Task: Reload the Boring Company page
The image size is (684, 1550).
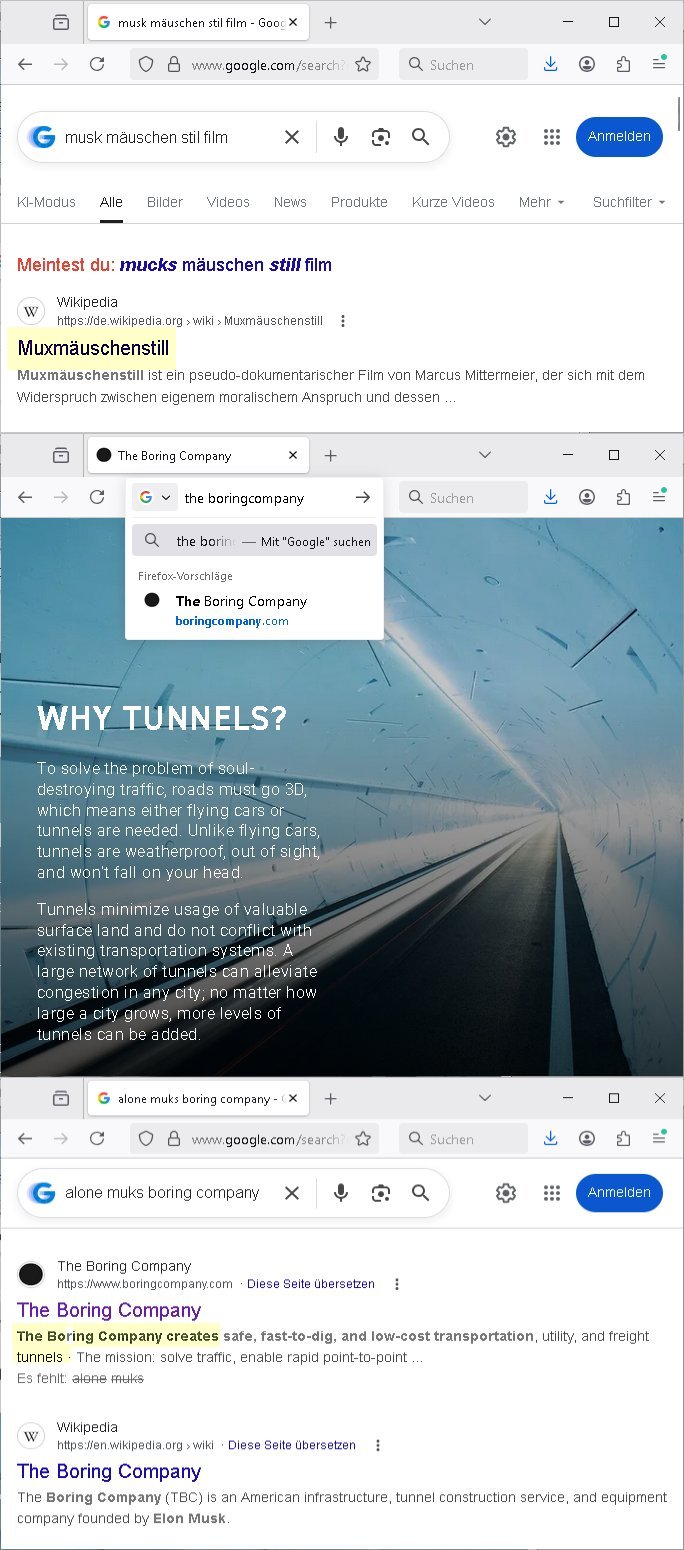Action: [x=97, y=497]
